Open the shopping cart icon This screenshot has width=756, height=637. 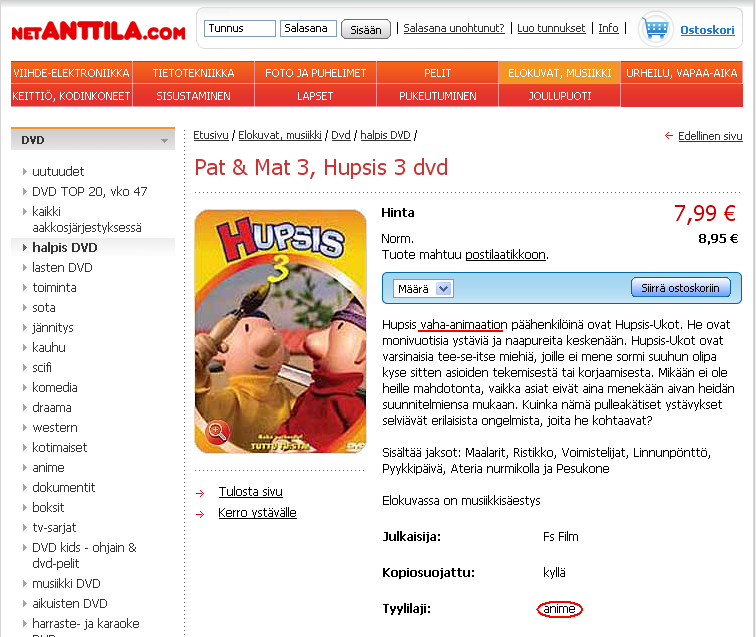pyautogui.click(x=656, y=29)
